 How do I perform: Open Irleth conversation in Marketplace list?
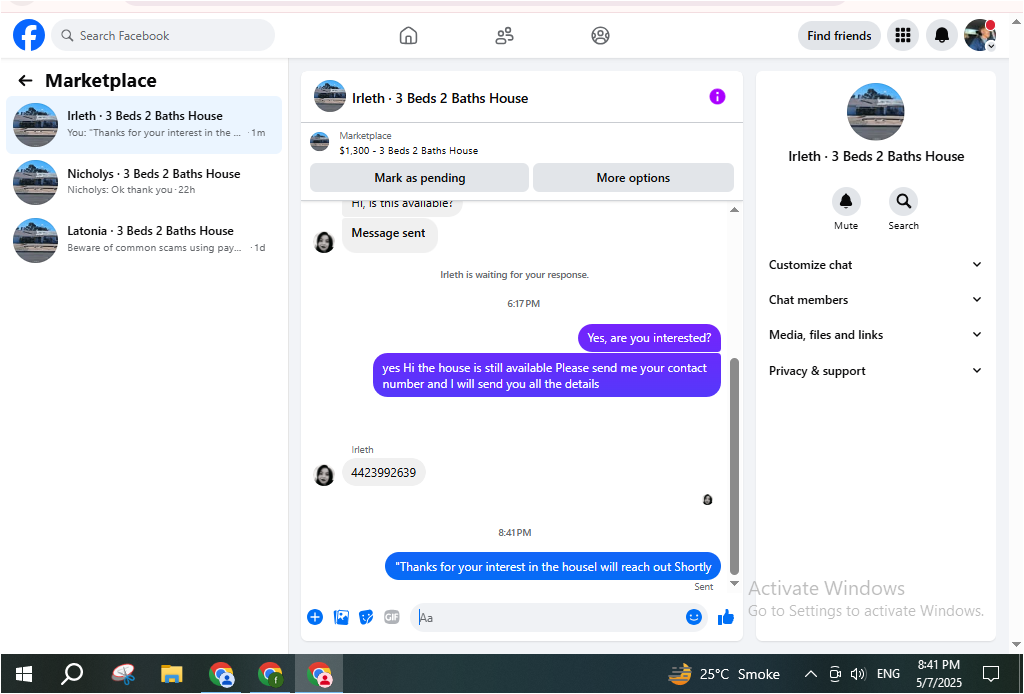144,125
